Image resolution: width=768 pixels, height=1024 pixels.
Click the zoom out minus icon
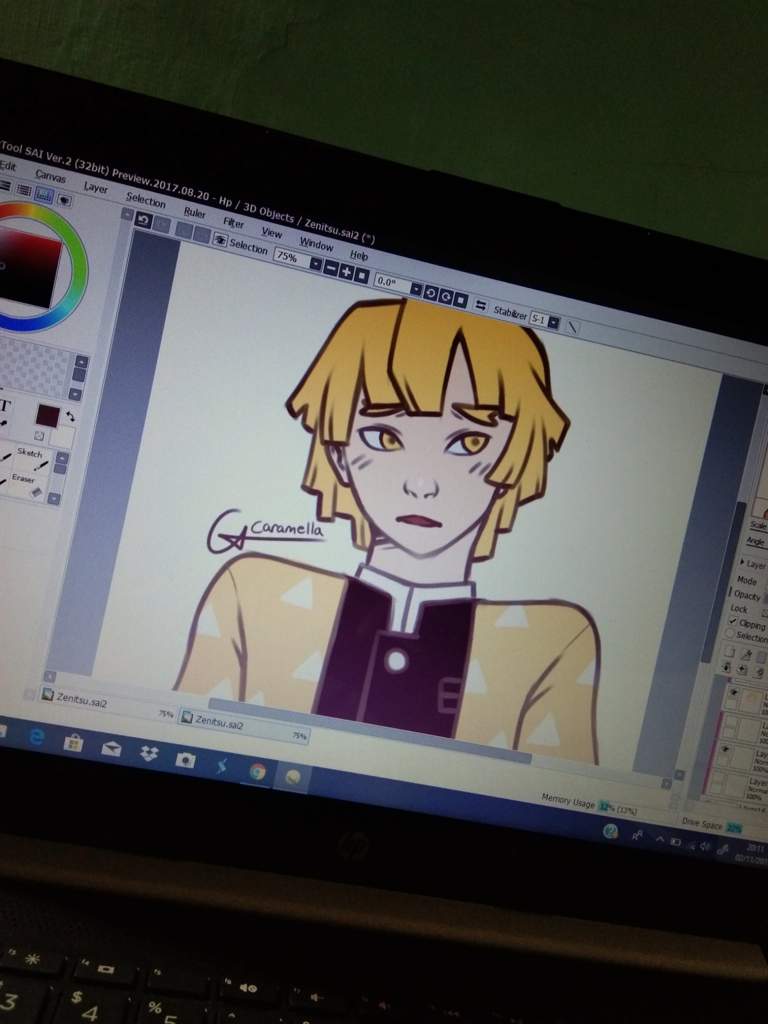[x=331, y=268]
